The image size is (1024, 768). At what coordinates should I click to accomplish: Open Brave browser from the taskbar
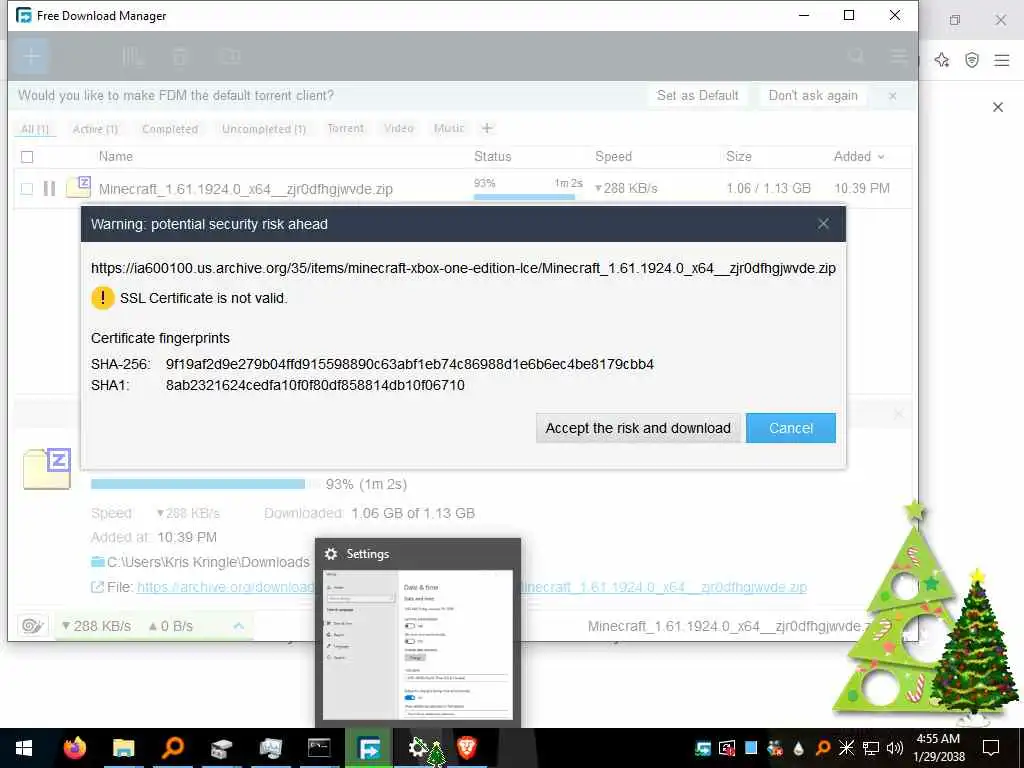coord(466,747)
